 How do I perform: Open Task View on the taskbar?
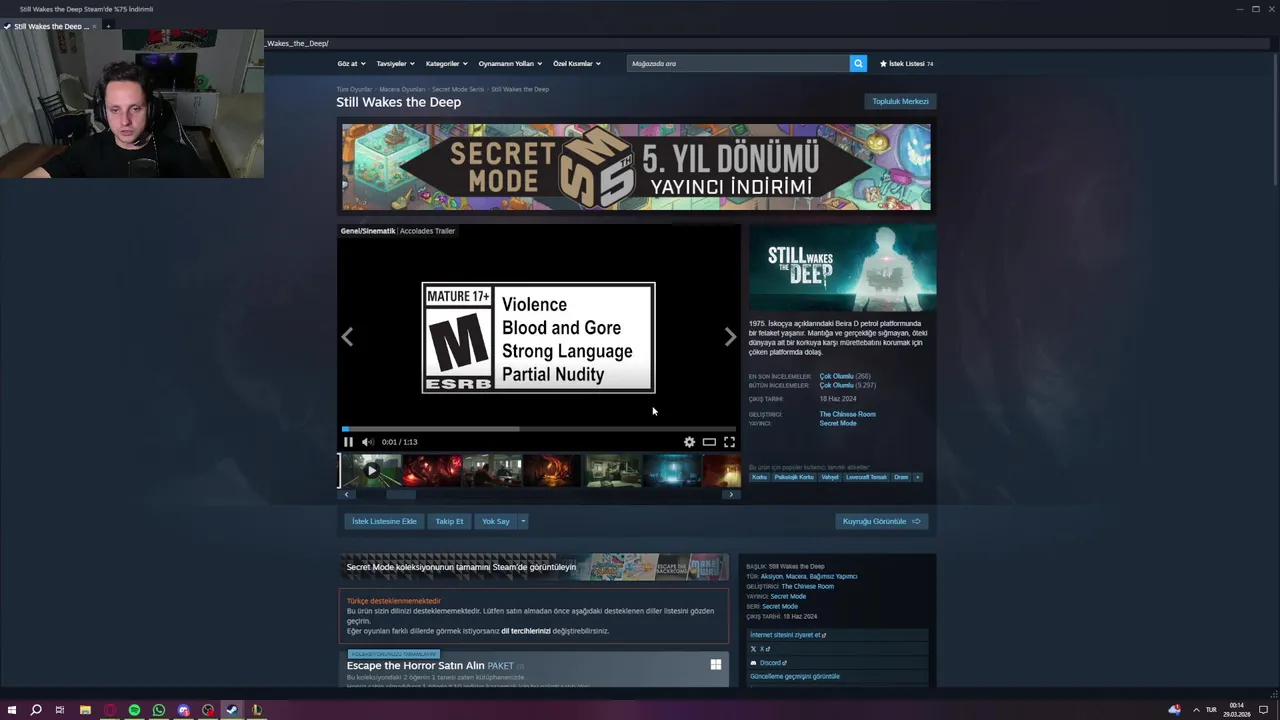coord(60,710)
